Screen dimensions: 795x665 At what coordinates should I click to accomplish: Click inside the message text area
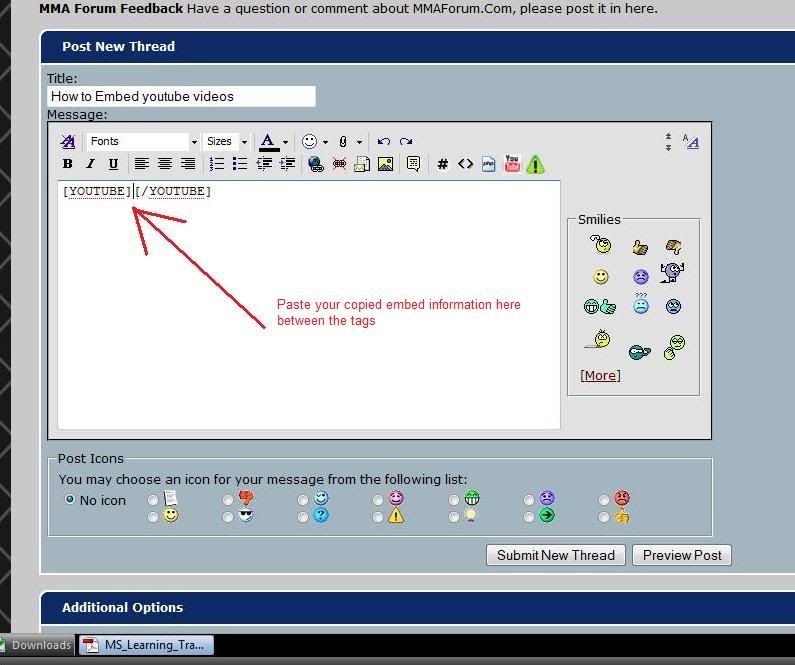coord(309,305)
